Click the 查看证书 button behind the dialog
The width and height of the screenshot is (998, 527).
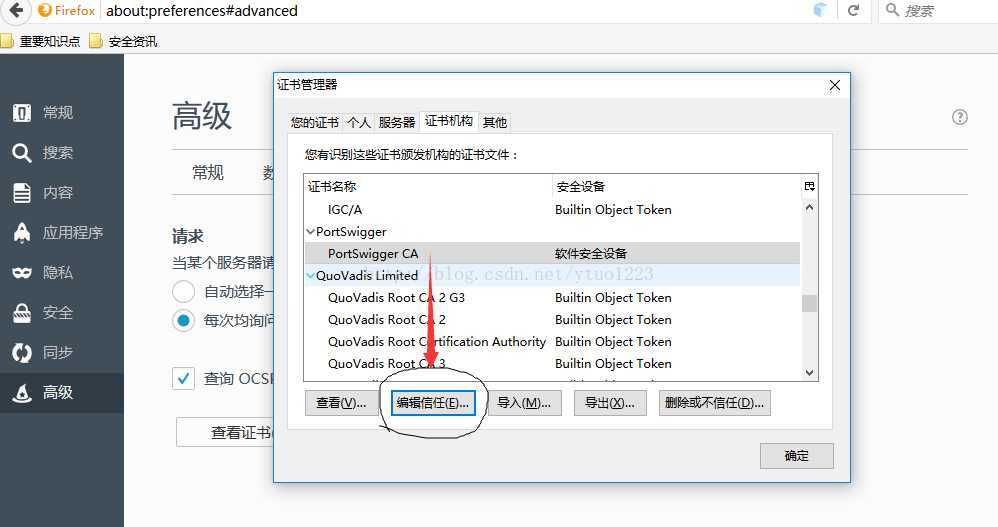(x=225, y=433)
